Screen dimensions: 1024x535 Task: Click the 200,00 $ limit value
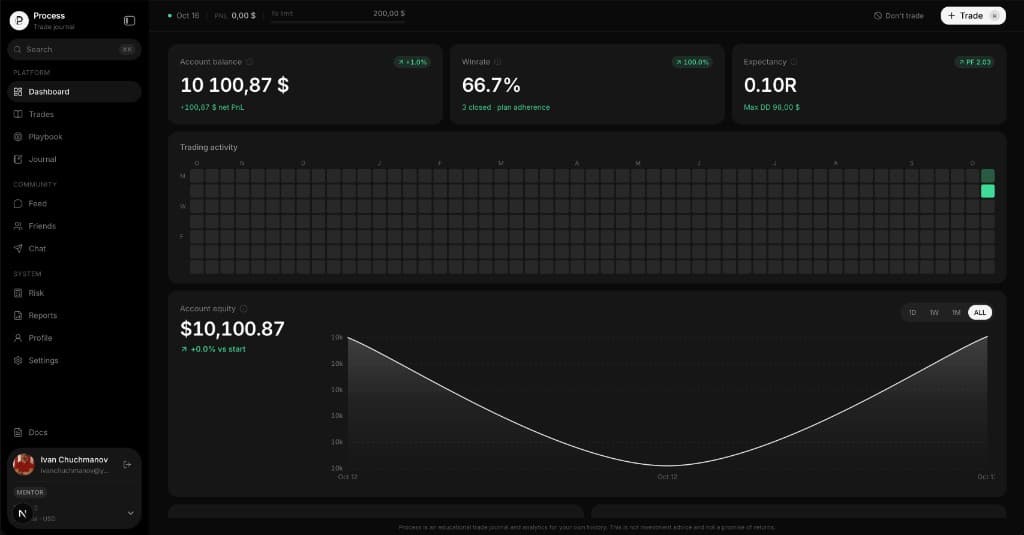(389, 13)
